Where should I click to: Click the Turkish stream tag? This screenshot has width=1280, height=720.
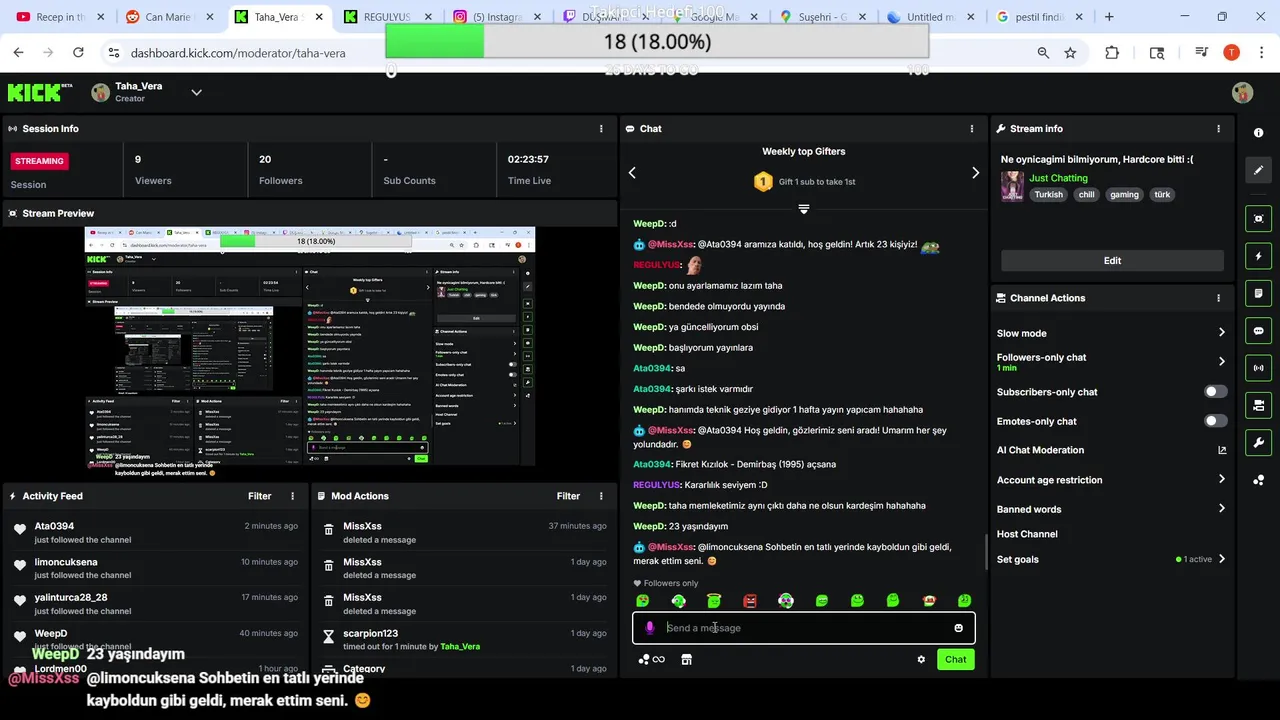(x=1048, y=195)
